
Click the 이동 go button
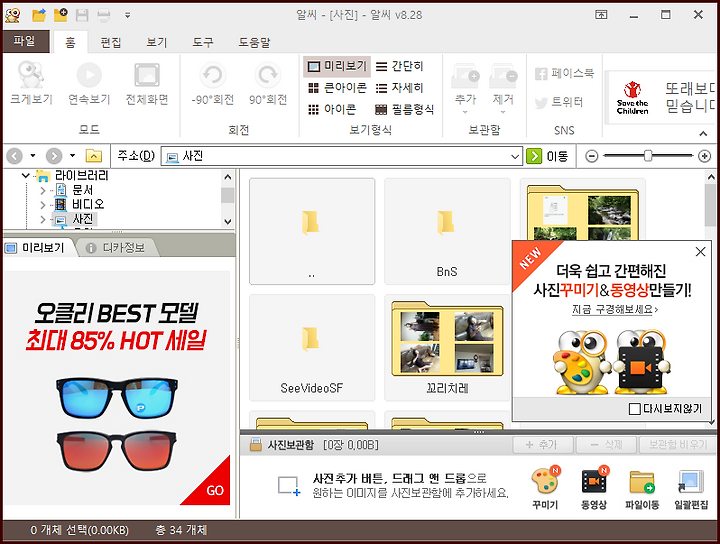pos(548,156)
